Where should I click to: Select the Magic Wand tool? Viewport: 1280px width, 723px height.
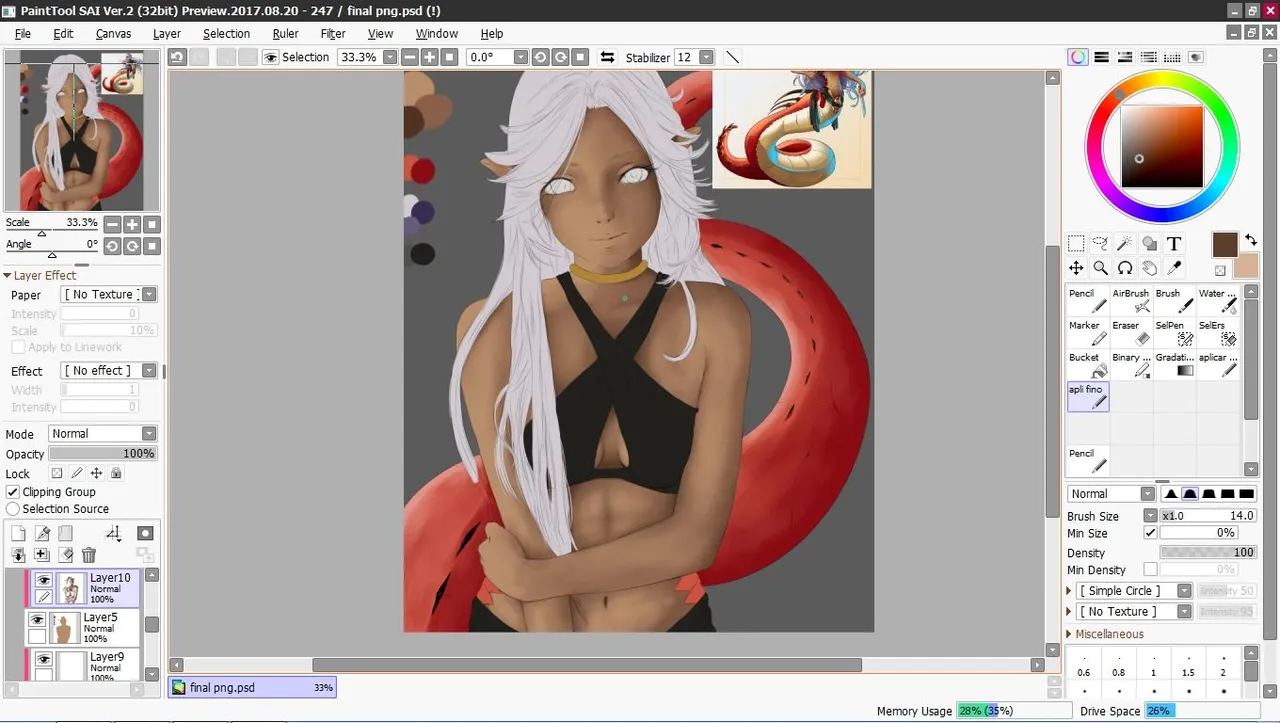(1125, 243)
